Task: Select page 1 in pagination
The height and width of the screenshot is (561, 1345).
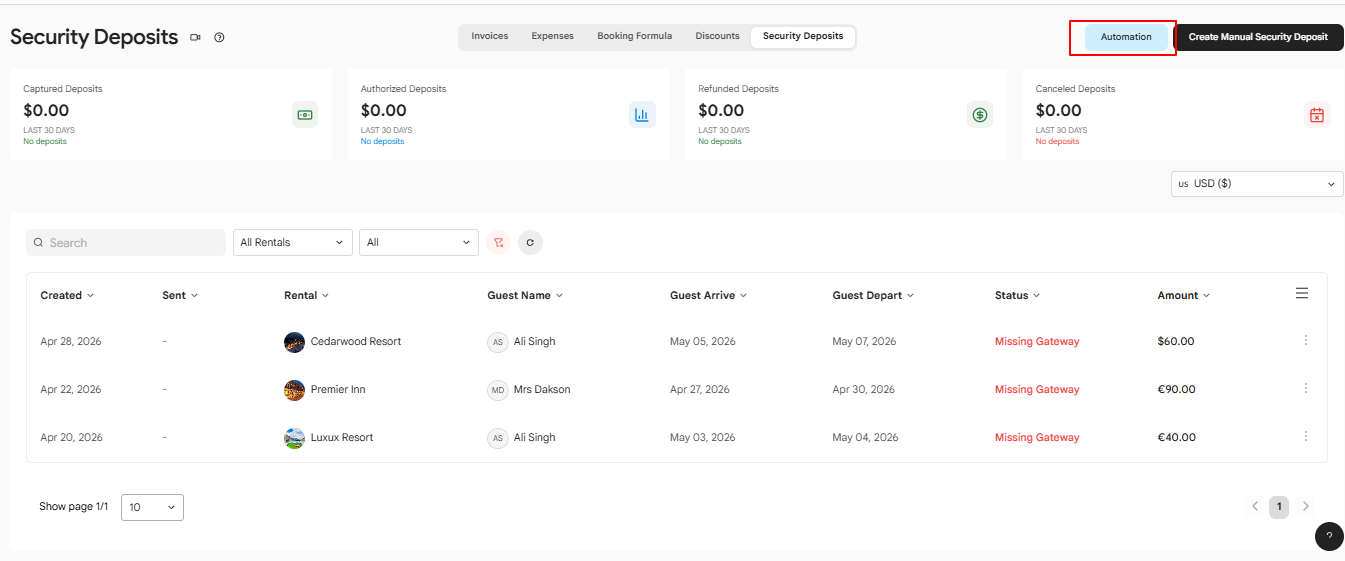Action: point(1279,507)
